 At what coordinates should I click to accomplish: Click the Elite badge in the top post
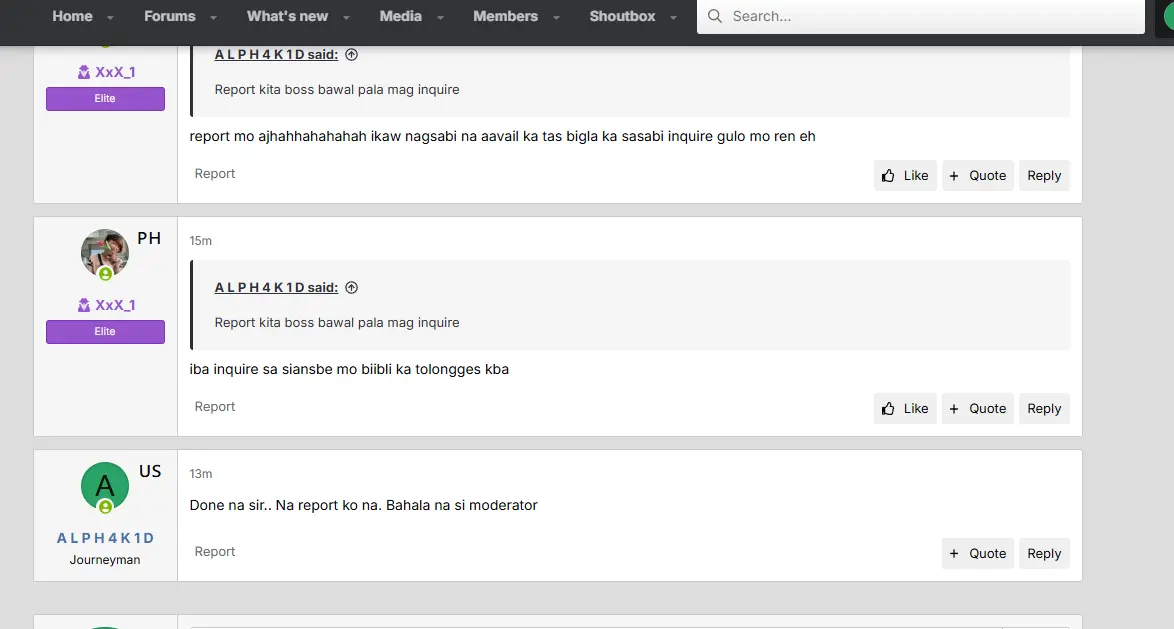pos(105,99)
